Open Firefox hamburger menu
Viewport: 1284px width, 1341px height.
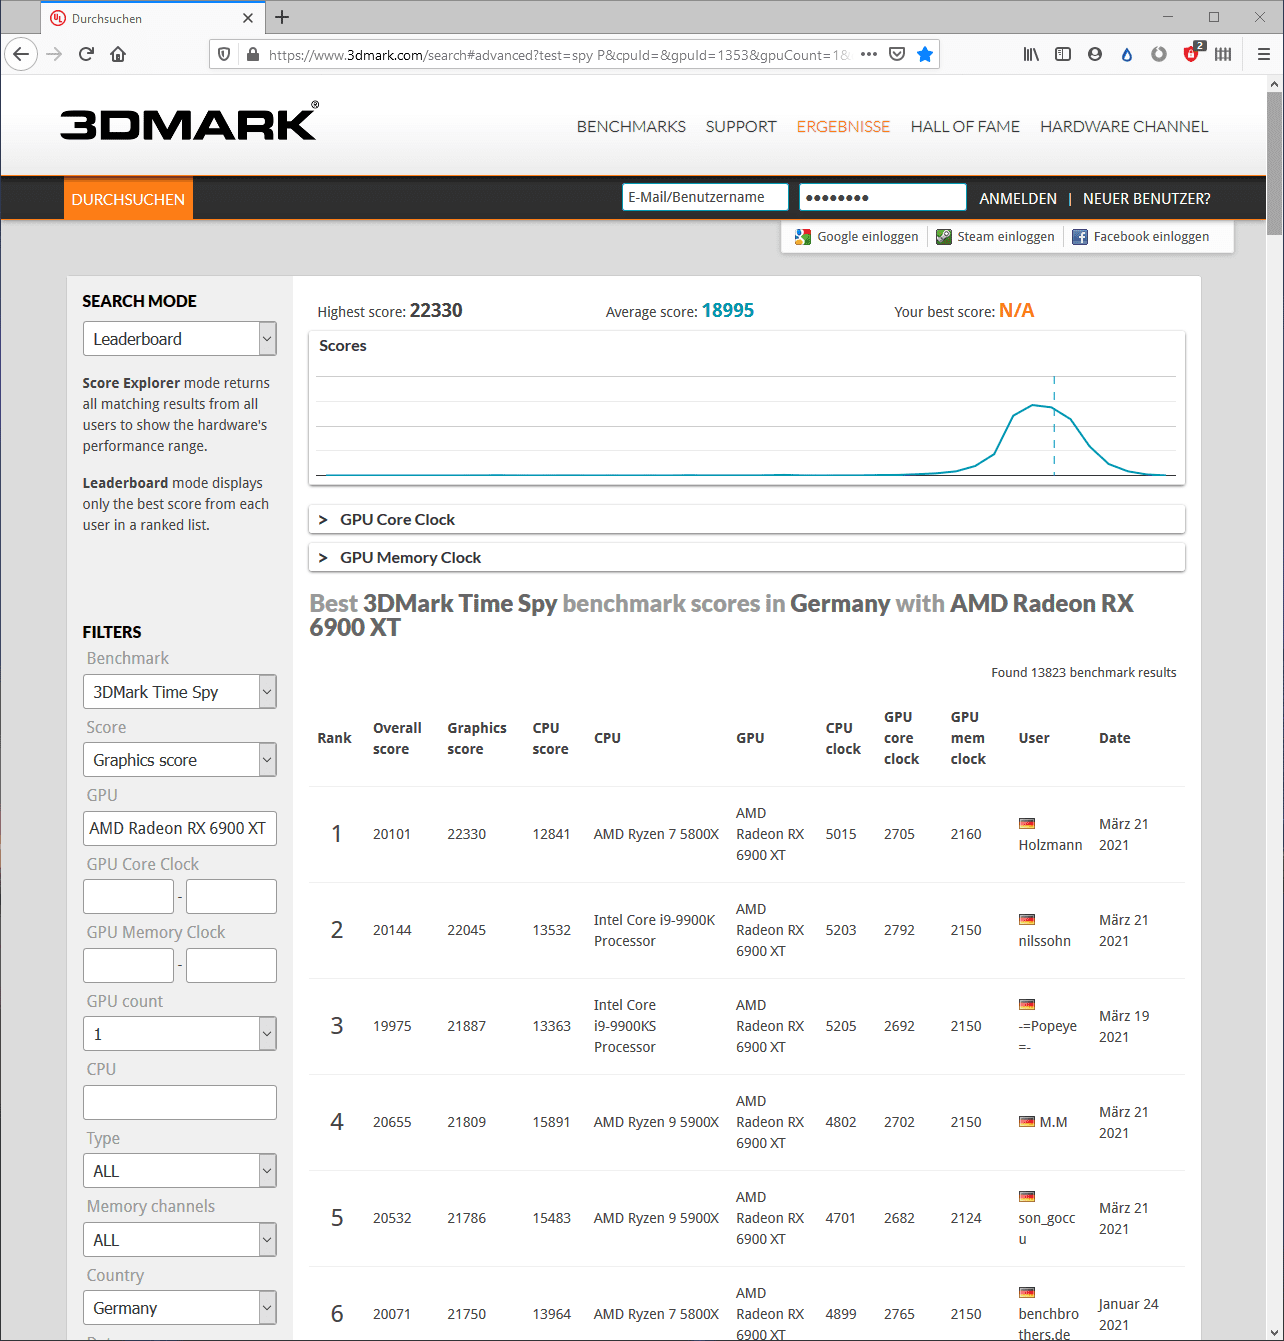click(x=1264, y=54)
